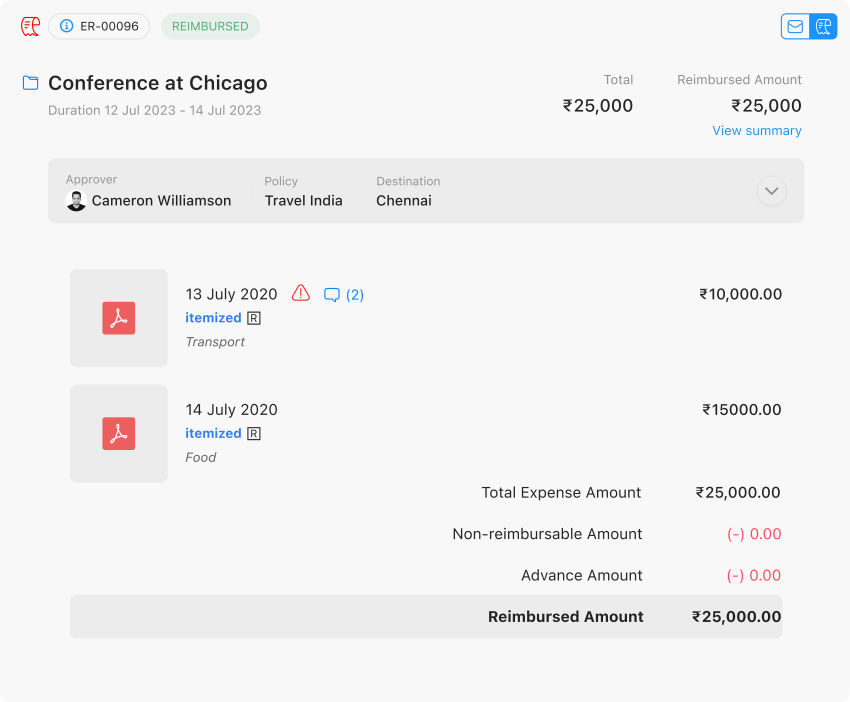Expand the approver details chevron
The height and width of the screenshot is (702, 850).
tap(771, 191)
